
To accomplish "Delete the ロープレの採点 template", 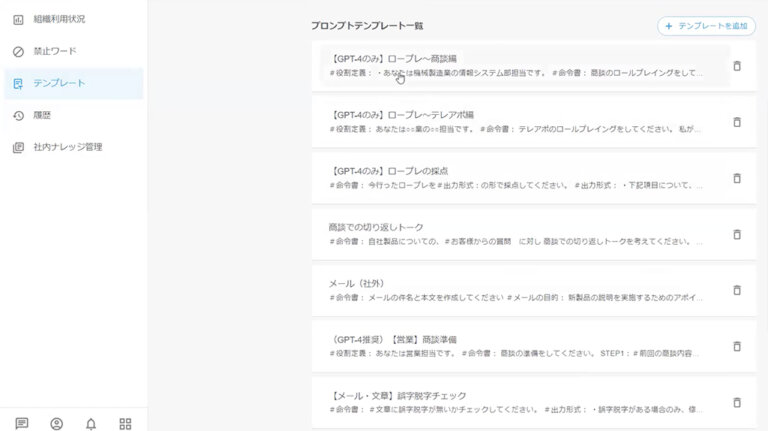I will pos(737,178).
